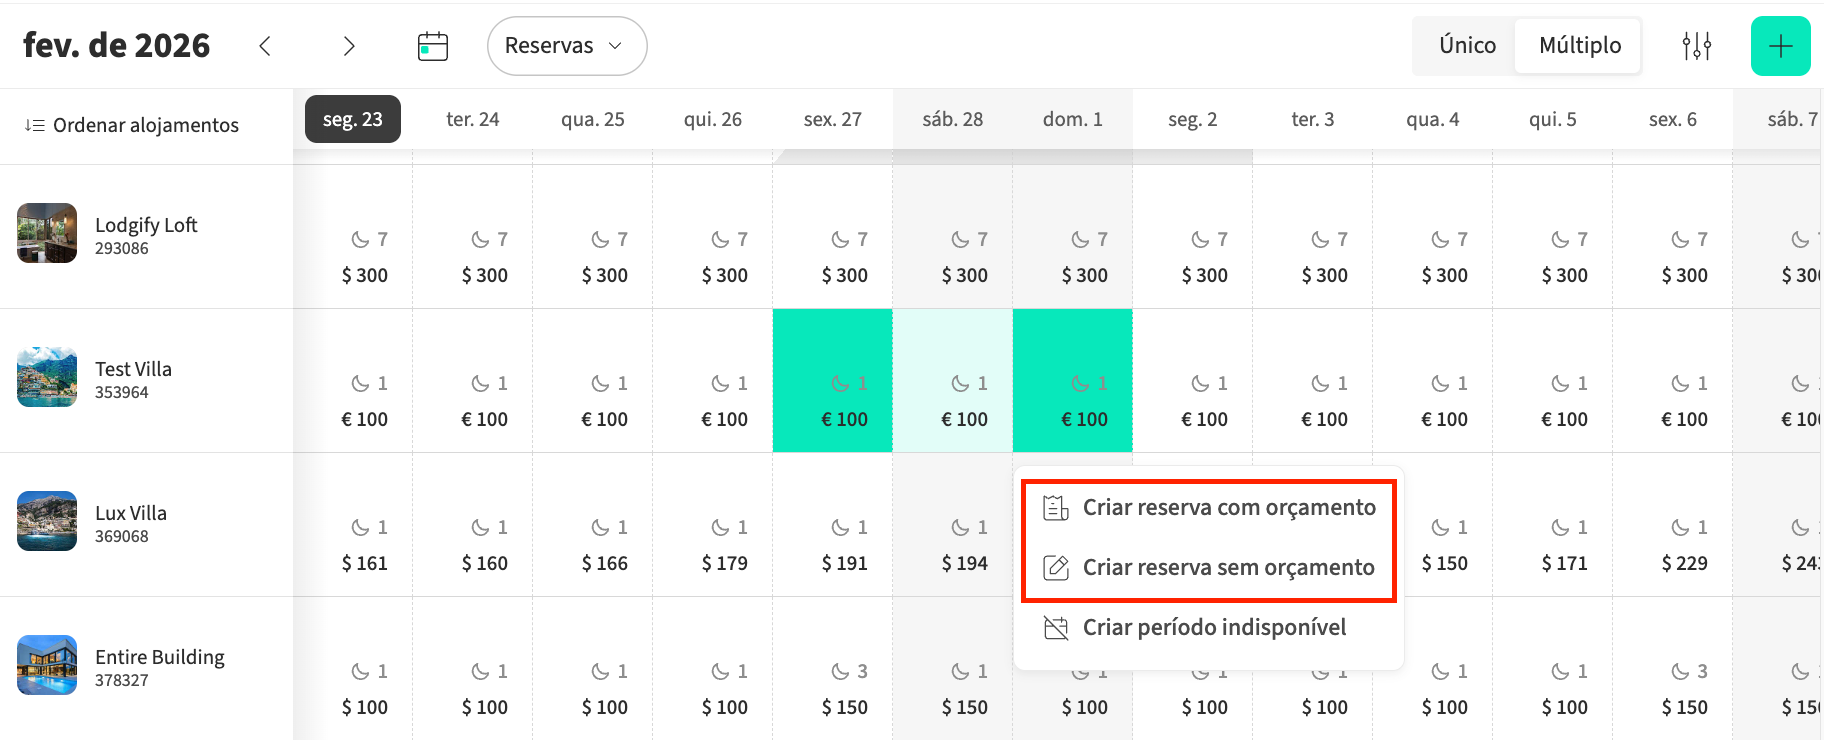This screenshot has width=1824, height=740.
Task: Open the calendar date picker icon
Action: pos(432,46)
